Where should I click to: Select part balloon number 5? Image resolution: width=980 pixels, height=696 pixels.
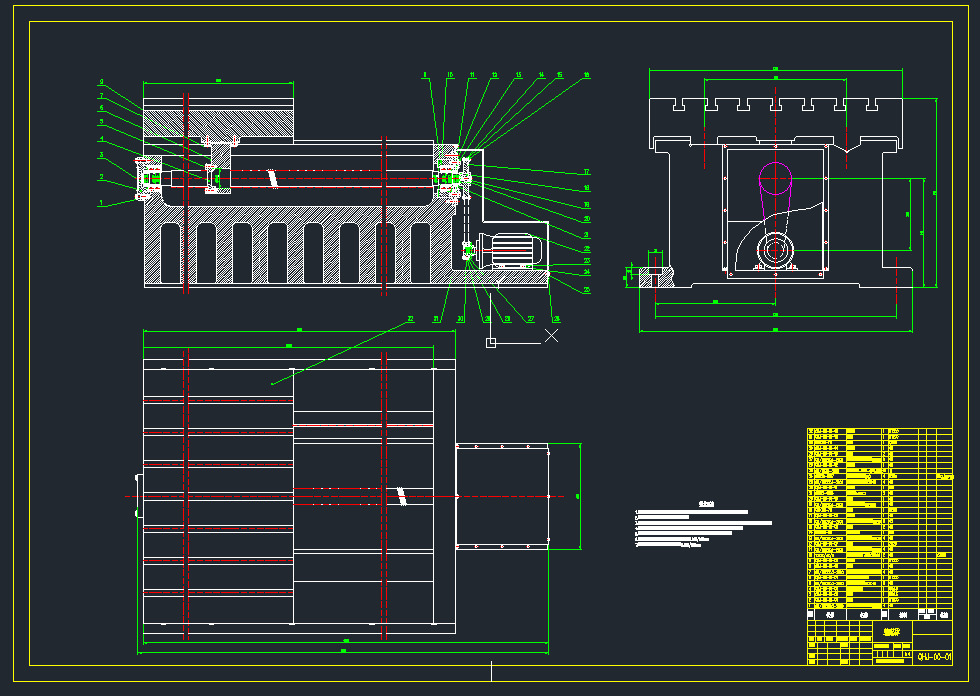(x=101, y=122)
